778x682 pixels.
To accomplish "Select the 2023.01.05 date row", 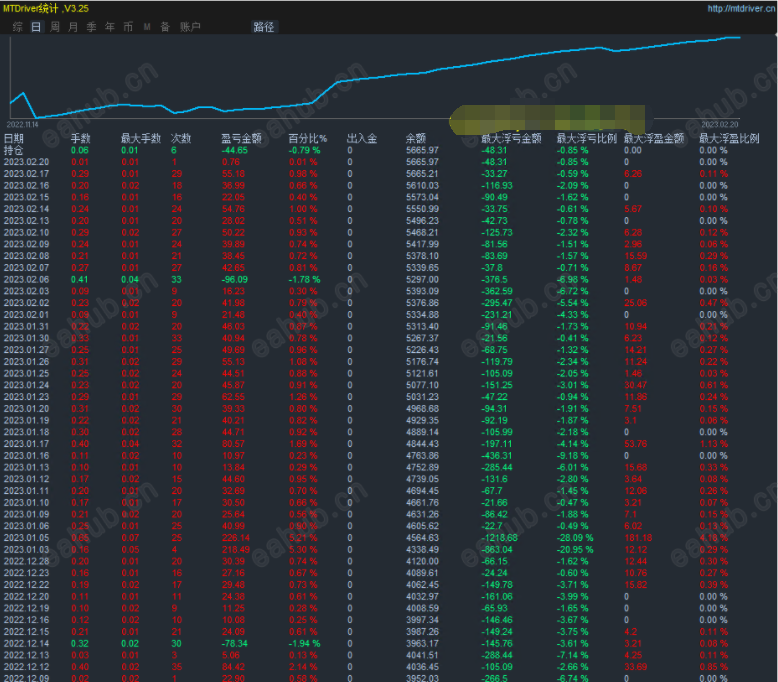I will coord(26,538).
